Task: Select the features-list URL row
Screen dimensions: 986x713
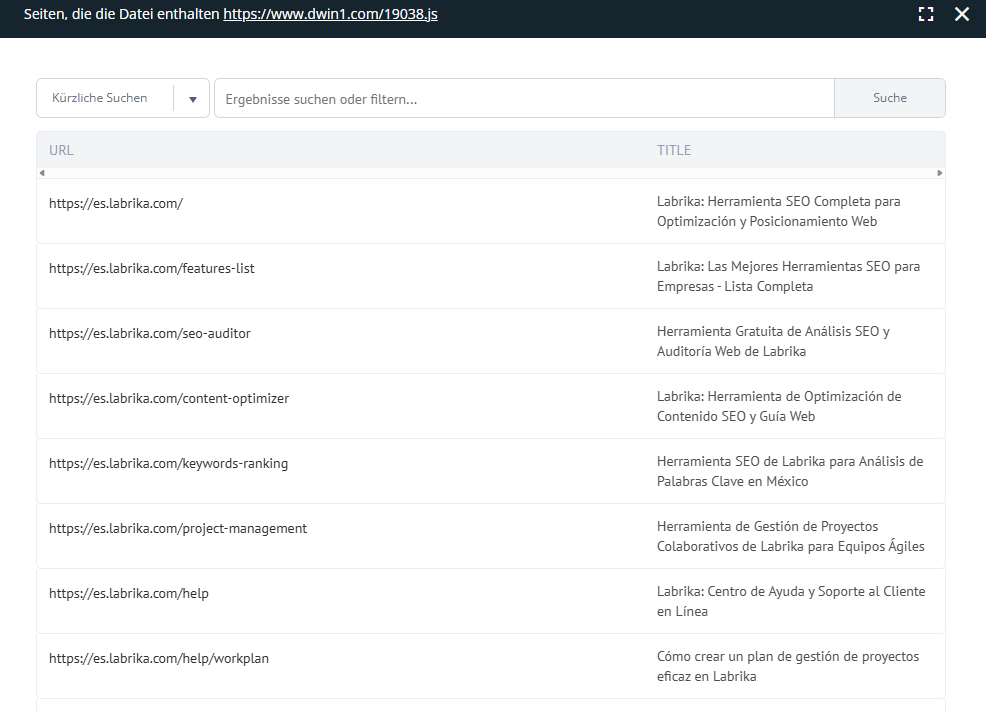Action: point(490,276)
